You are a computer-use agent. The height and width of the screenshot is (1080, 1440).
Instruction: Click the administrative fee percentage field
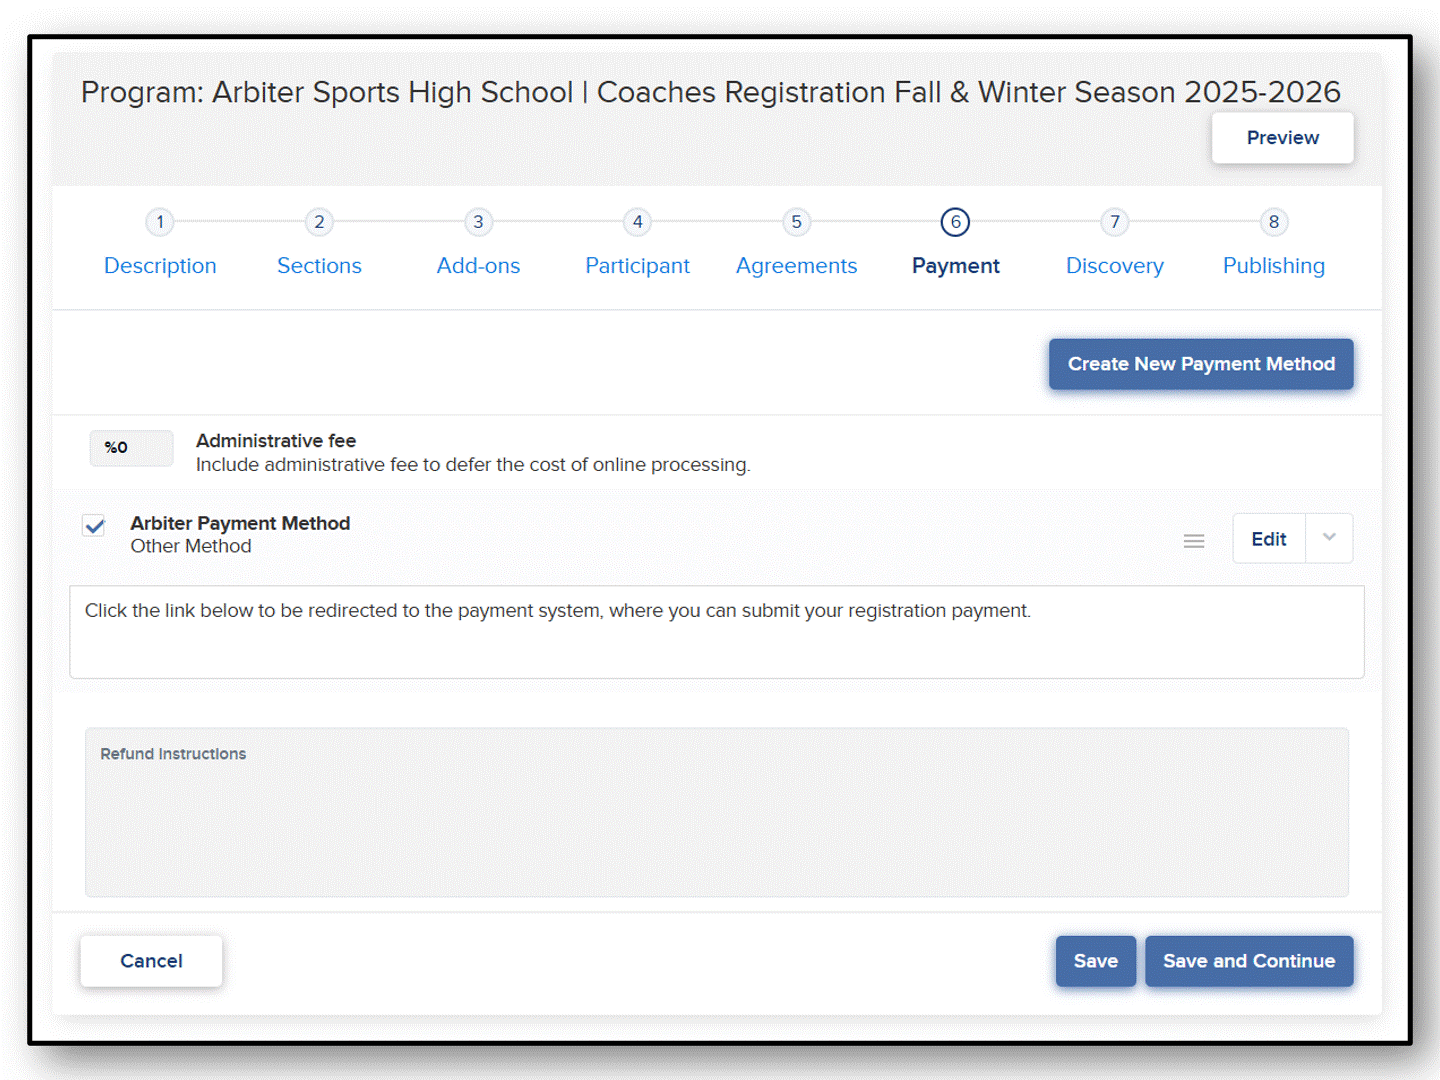coord(131,448)
